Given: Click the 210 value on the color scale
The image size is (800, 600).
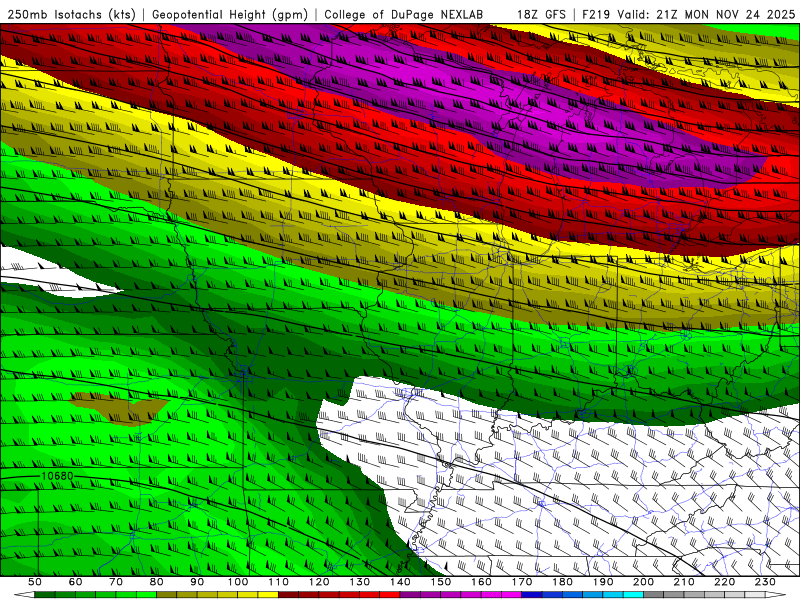Looking at the screenshot, I should point(684,582).
